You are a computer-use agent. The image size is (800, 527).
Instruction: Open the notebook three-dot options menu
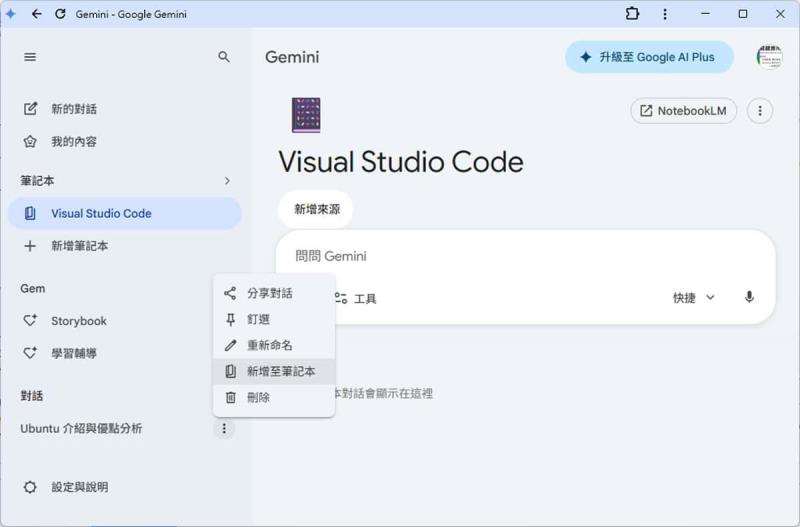click(760, 111)
